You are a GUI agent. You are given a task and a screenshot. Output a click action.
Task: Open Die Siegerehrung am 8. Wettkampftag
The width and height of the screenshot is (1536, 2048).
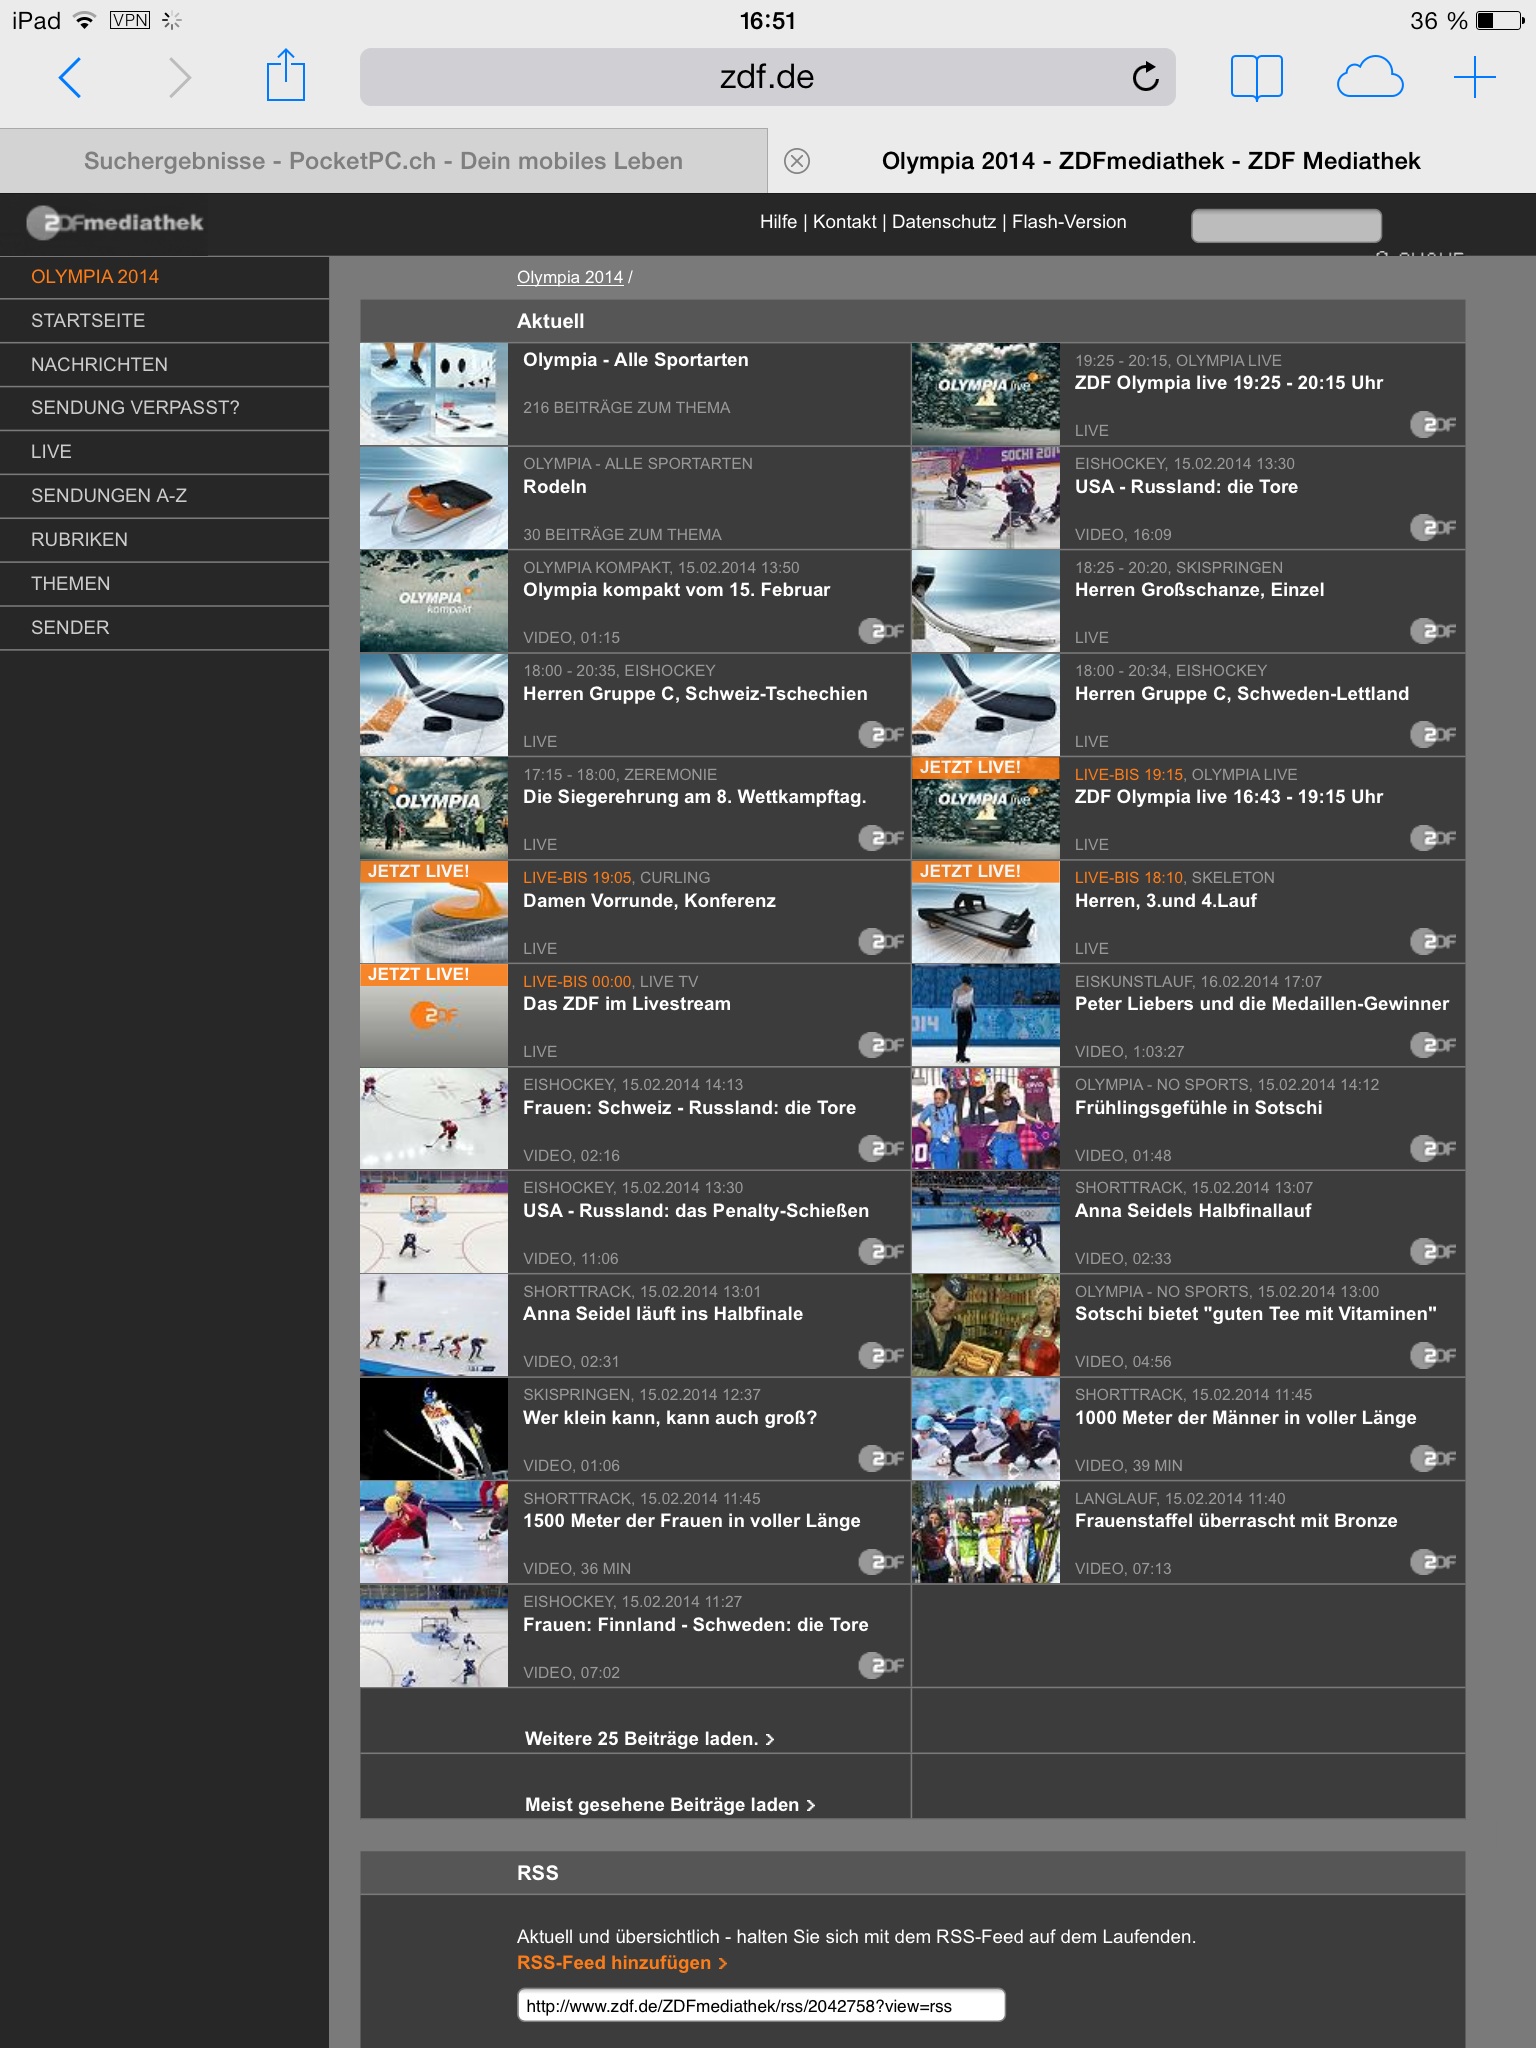[x=694, y=797]
